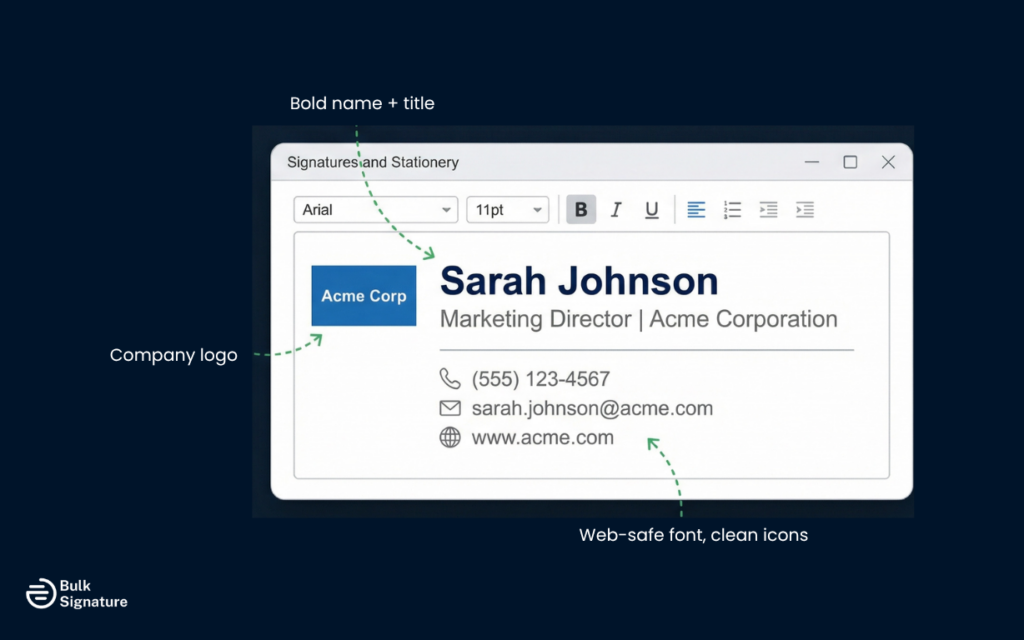Toggle bold formatting
The image size is (1024, 640).
(581, 209)
